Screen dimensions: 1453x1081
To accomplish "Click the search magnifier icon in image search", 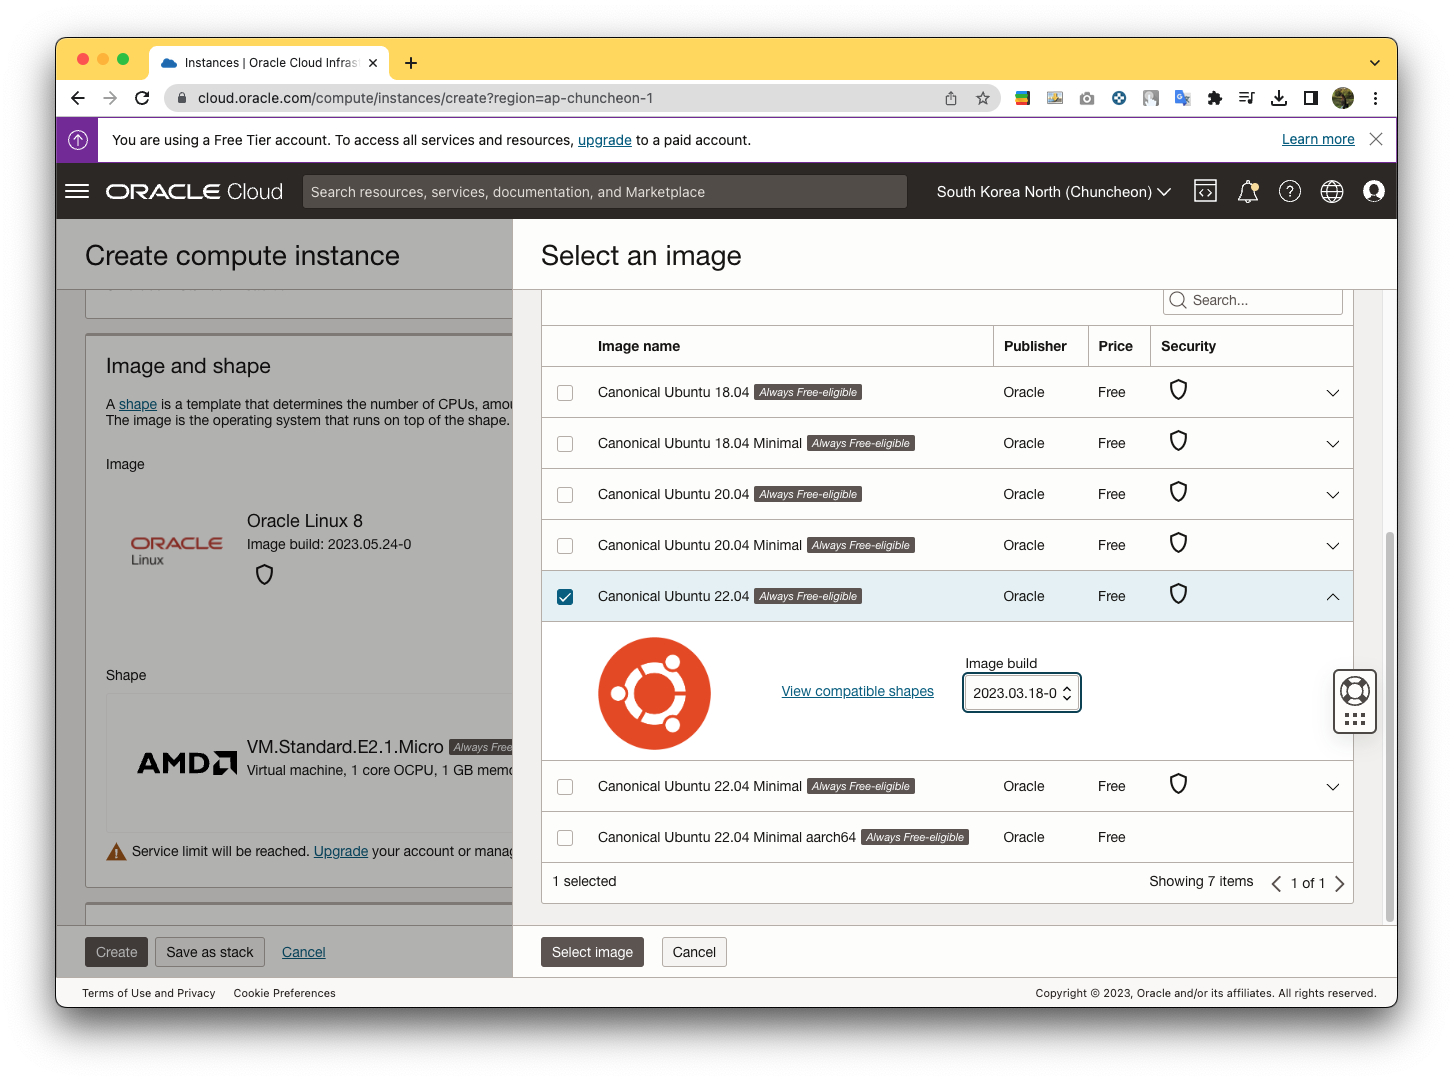I will click(x=1178, y=300).
